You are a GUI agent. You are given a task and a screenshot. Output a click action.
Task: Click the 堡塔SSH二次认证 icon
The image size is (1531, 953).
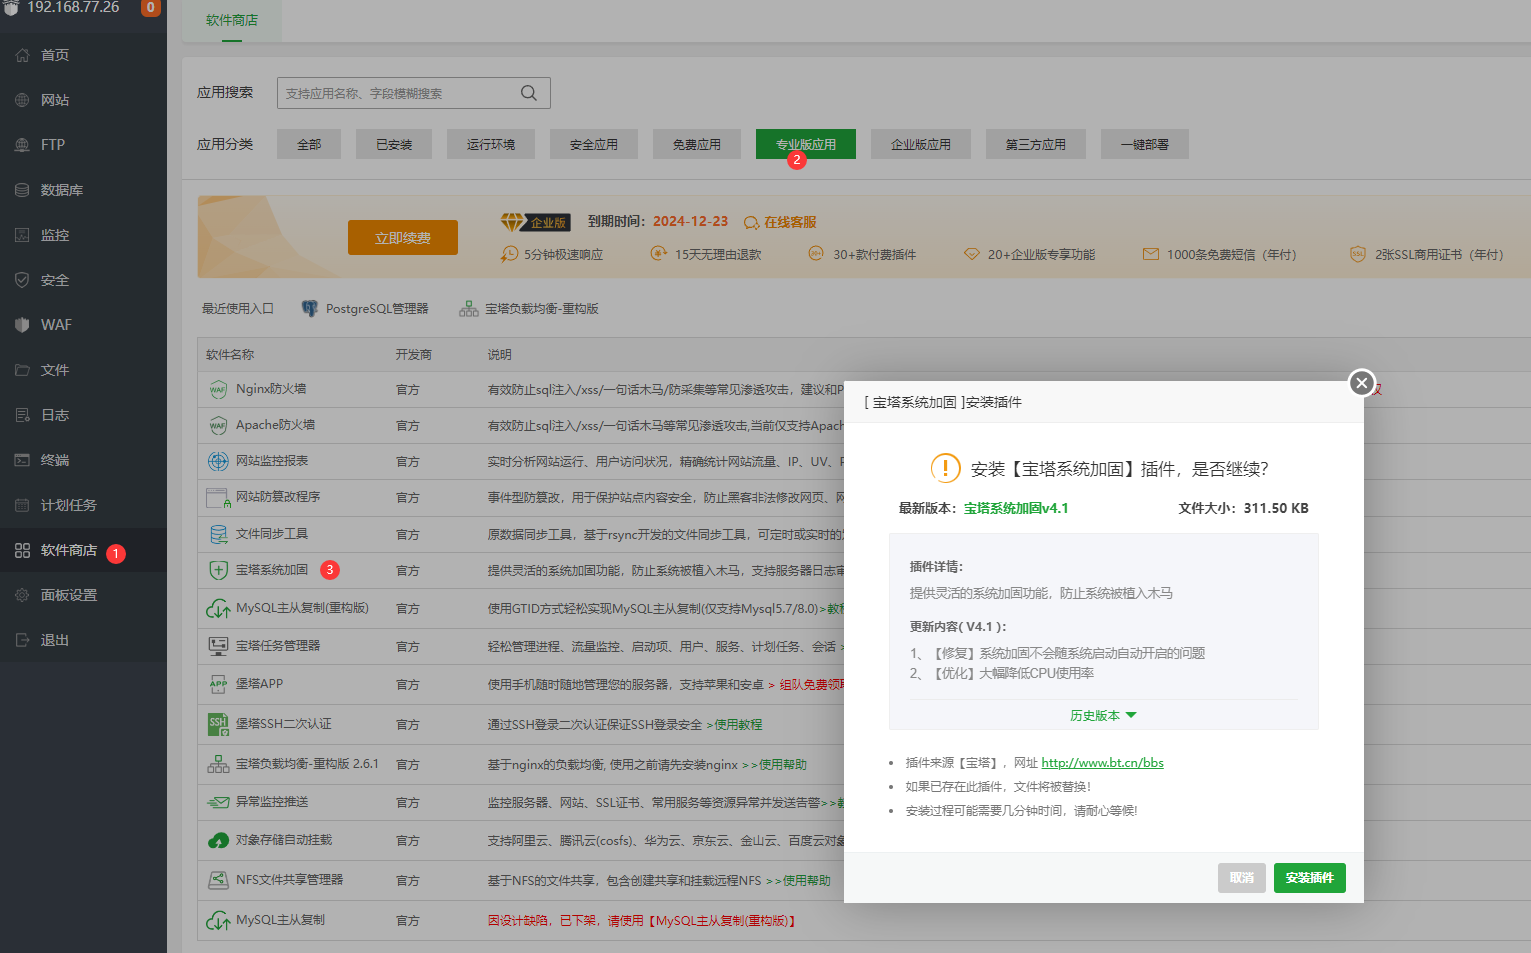(x=218, y=724)
